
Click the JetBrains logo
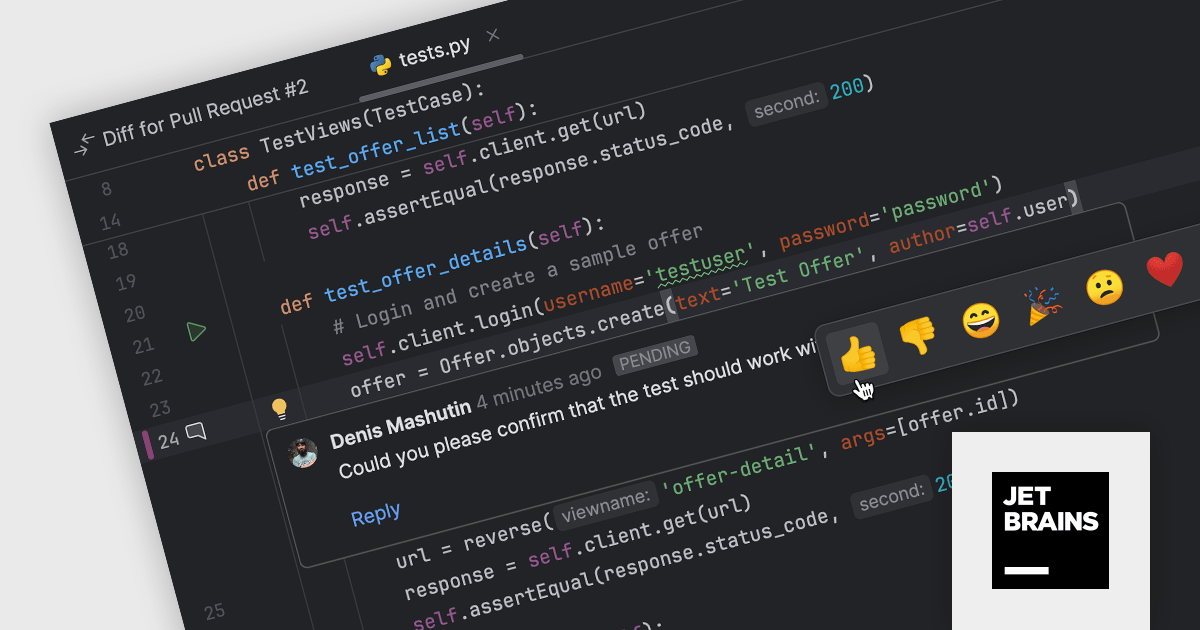coord(1050,530)
